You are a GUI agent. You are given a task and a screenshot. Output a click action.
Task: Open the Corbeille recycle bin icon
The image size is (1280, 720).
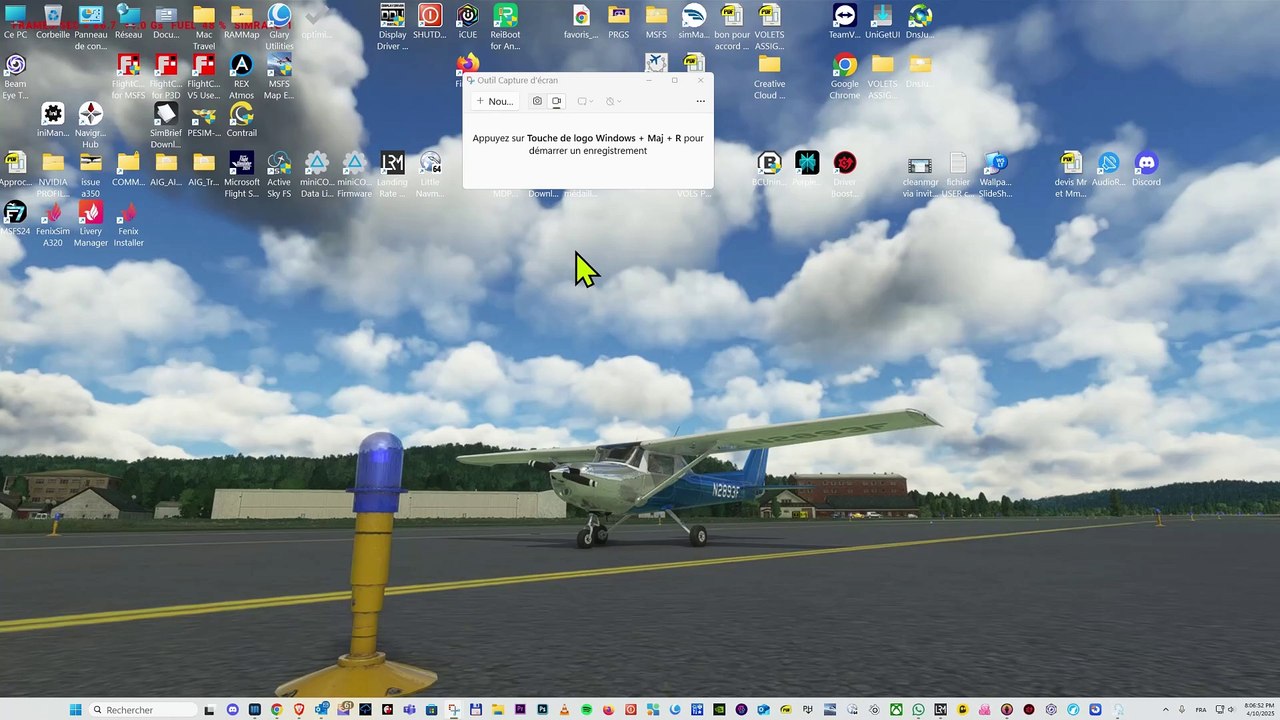point(53,22)
